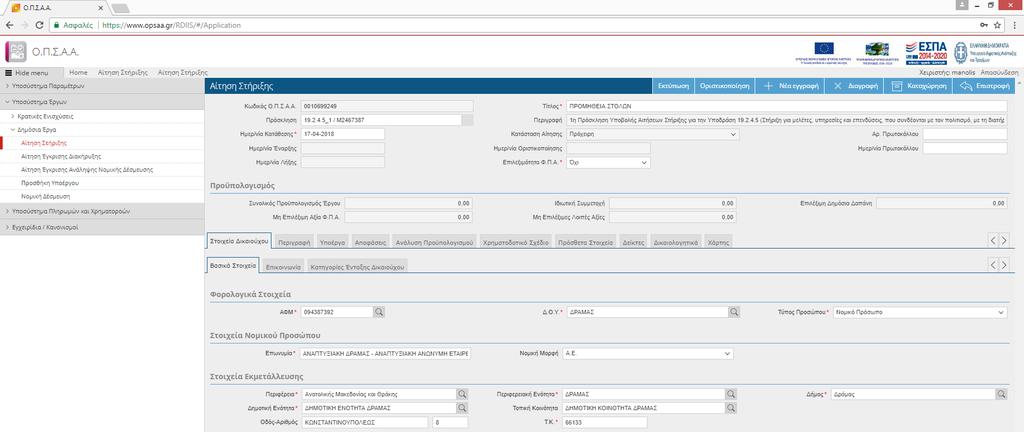Click the Home breadcrumb link
This screenshot has width=1024, height=432.
point(78,72)
